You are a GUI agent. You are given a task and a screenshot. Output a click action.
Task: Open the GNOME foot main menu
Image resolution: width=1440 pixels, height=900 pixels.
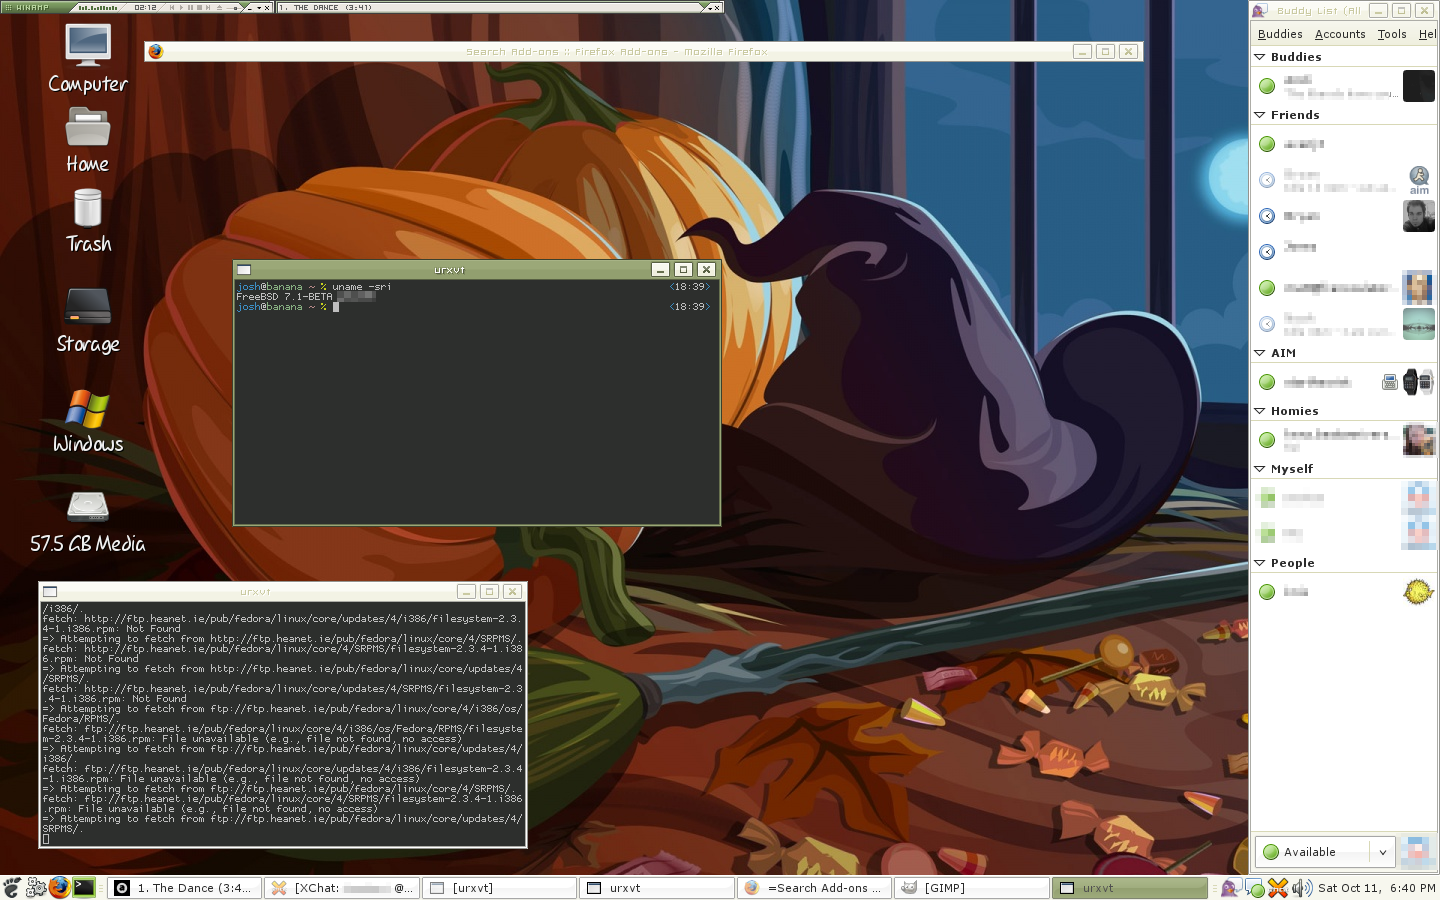click(x=12, y=887)
